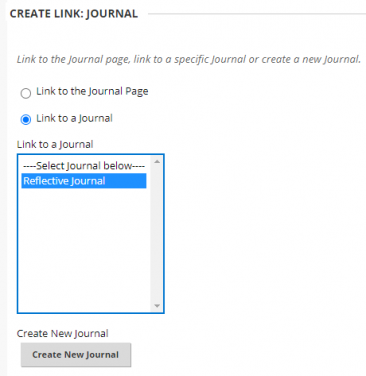Click the CREATE LINK: JOURNAL section heading
Screen dimensions: 366x376
pos(74,14)
